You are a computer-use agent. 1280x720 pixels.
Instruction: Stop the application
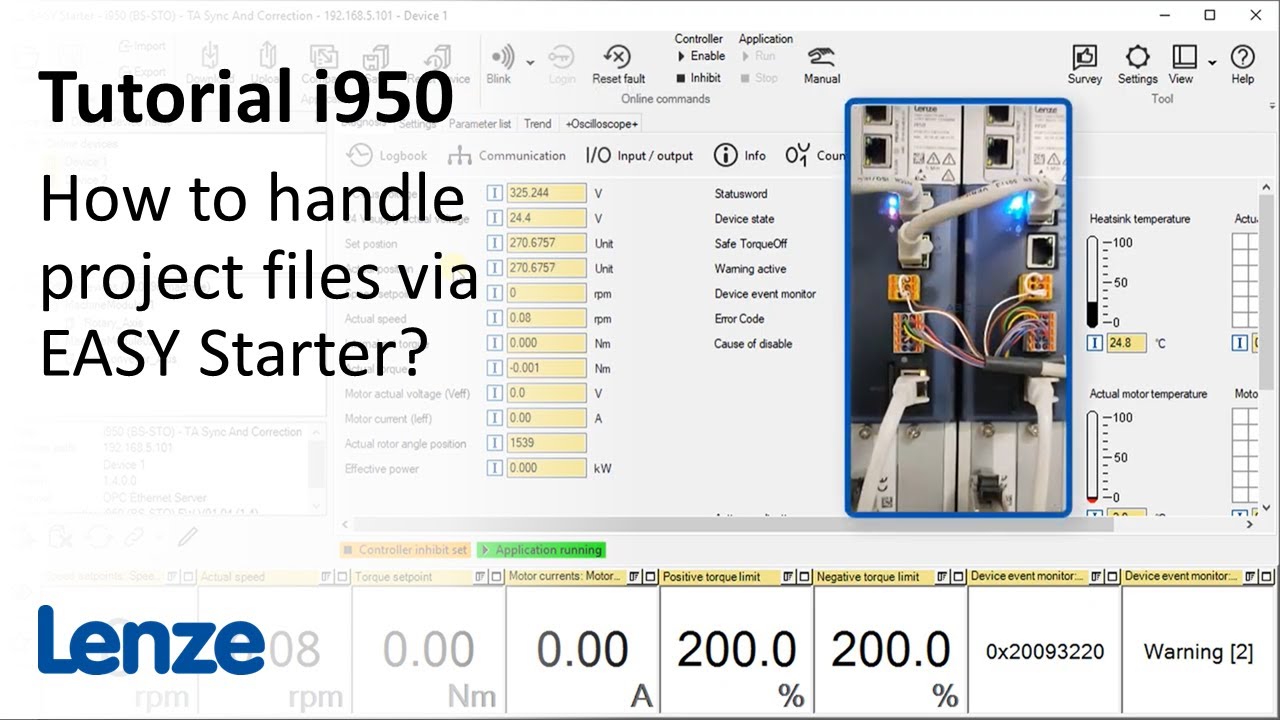759,77
